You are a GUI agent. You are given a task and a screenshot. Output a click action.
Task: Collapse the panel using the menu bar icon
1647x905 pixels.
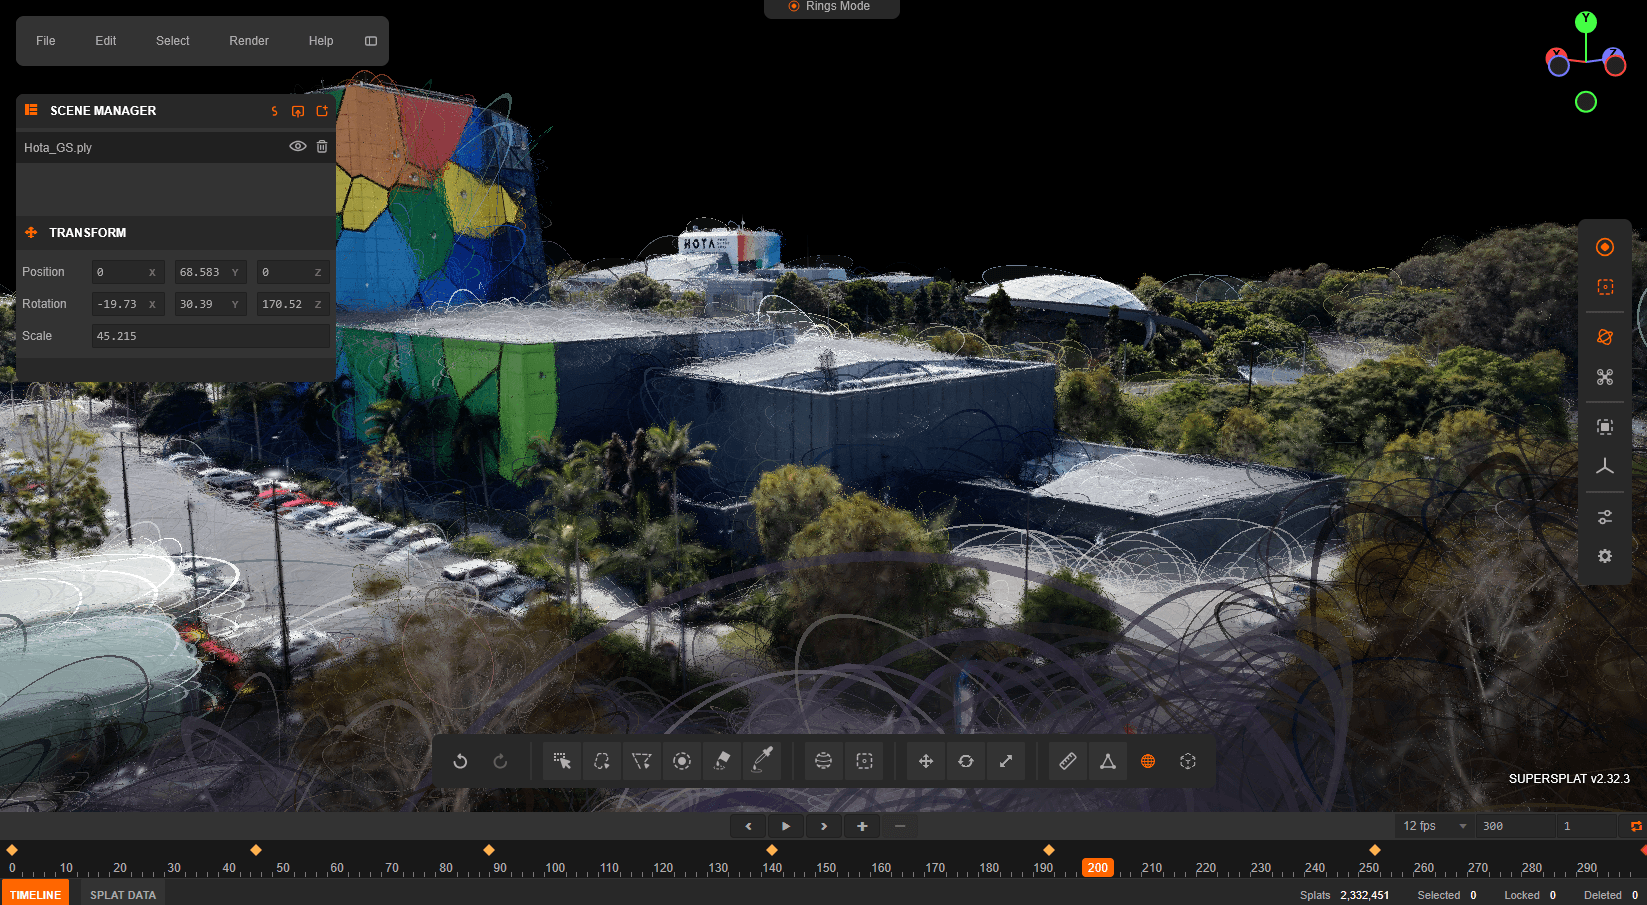pos(371,41)
